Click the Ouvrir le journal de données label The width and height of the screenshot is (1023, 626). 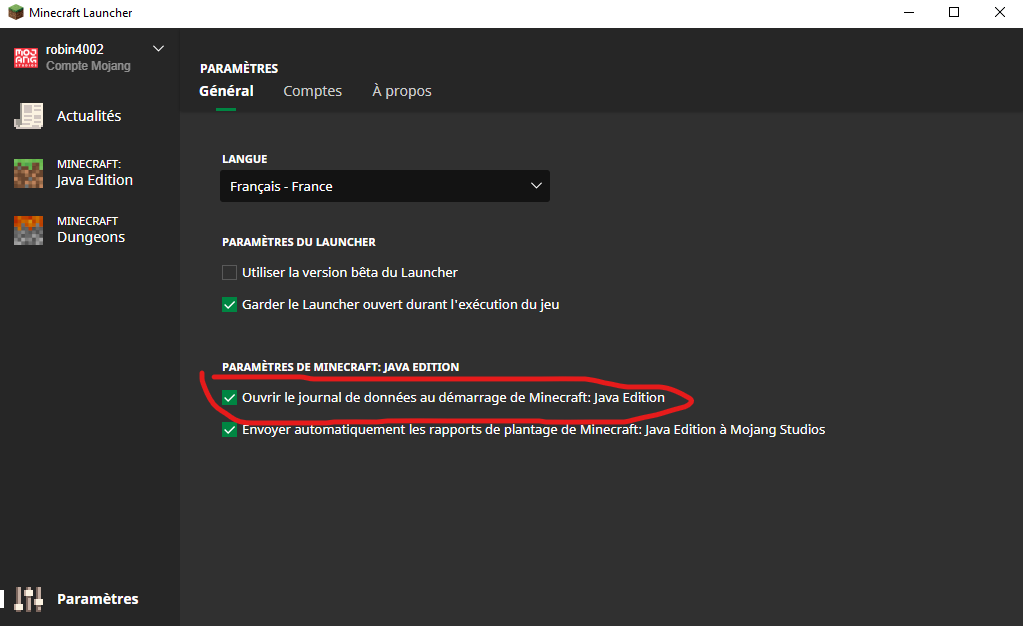453,398
